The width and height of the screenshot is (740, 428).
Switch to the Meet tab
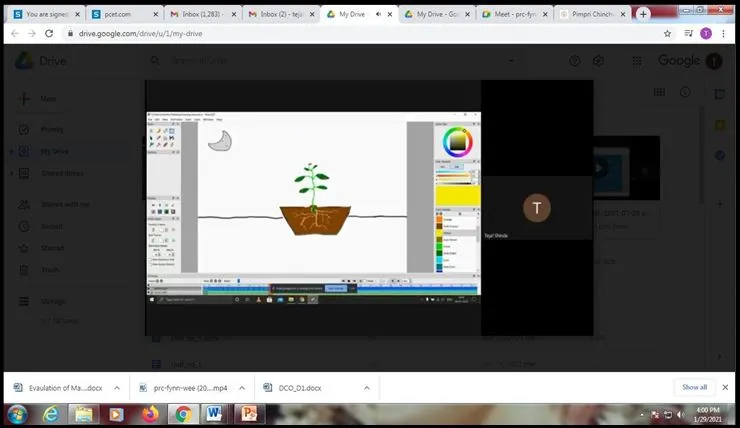514,14
